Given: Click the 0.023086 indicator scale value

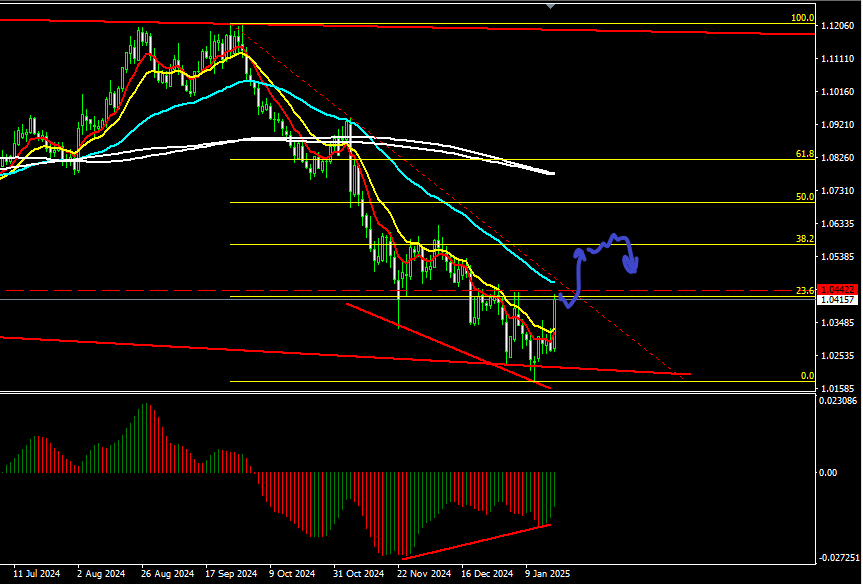Looking at the screenshot, I should point(838,401).
